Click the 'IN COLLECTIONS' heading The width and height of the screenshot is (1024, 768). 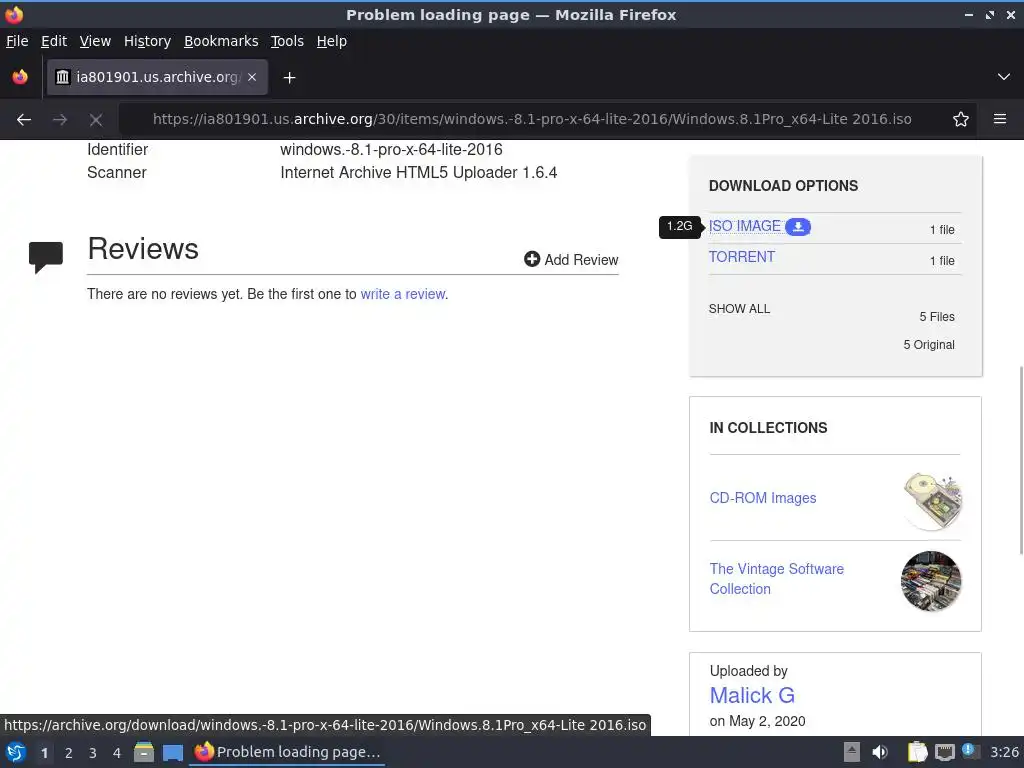769,428
